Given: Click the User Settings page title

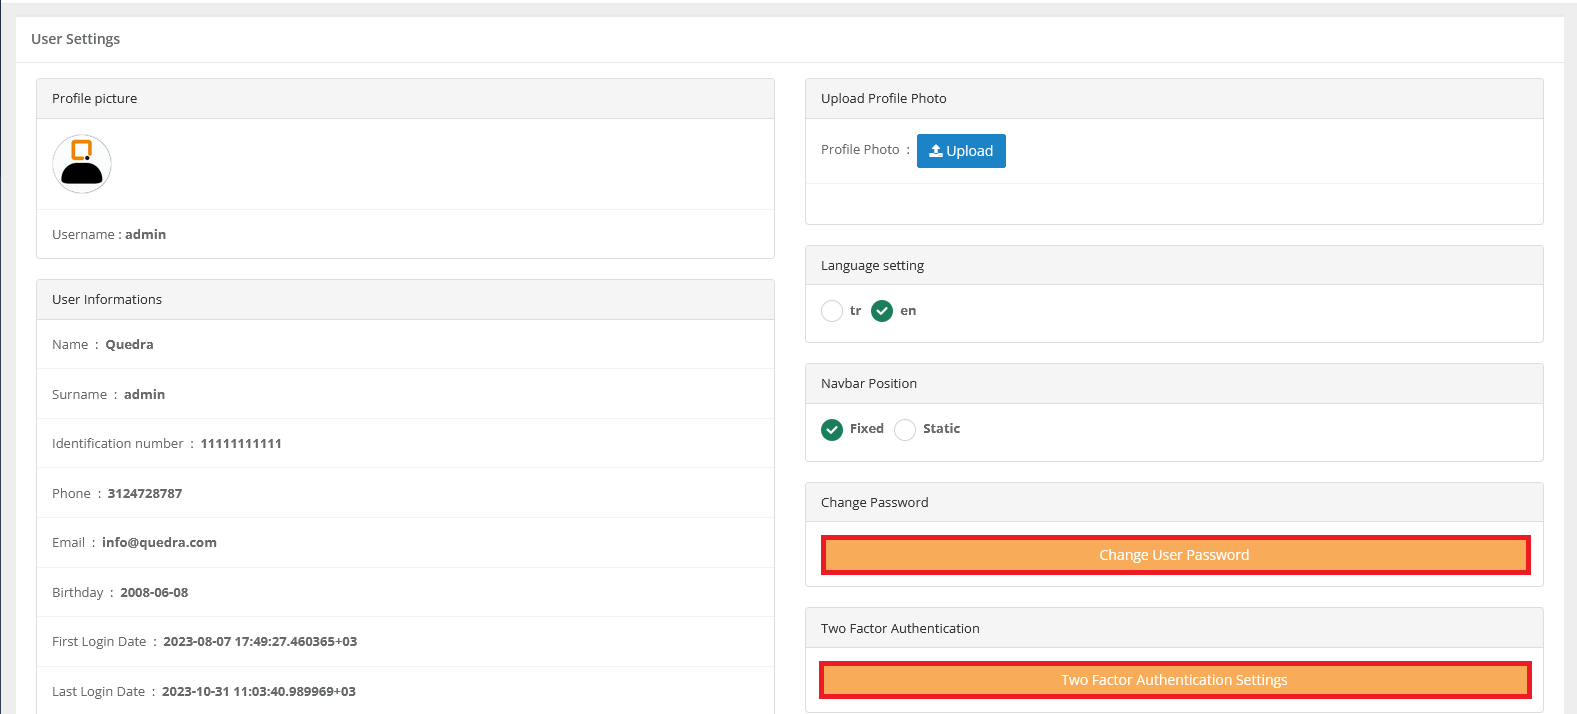Looking at the screenshot, I should pos(76,39).
